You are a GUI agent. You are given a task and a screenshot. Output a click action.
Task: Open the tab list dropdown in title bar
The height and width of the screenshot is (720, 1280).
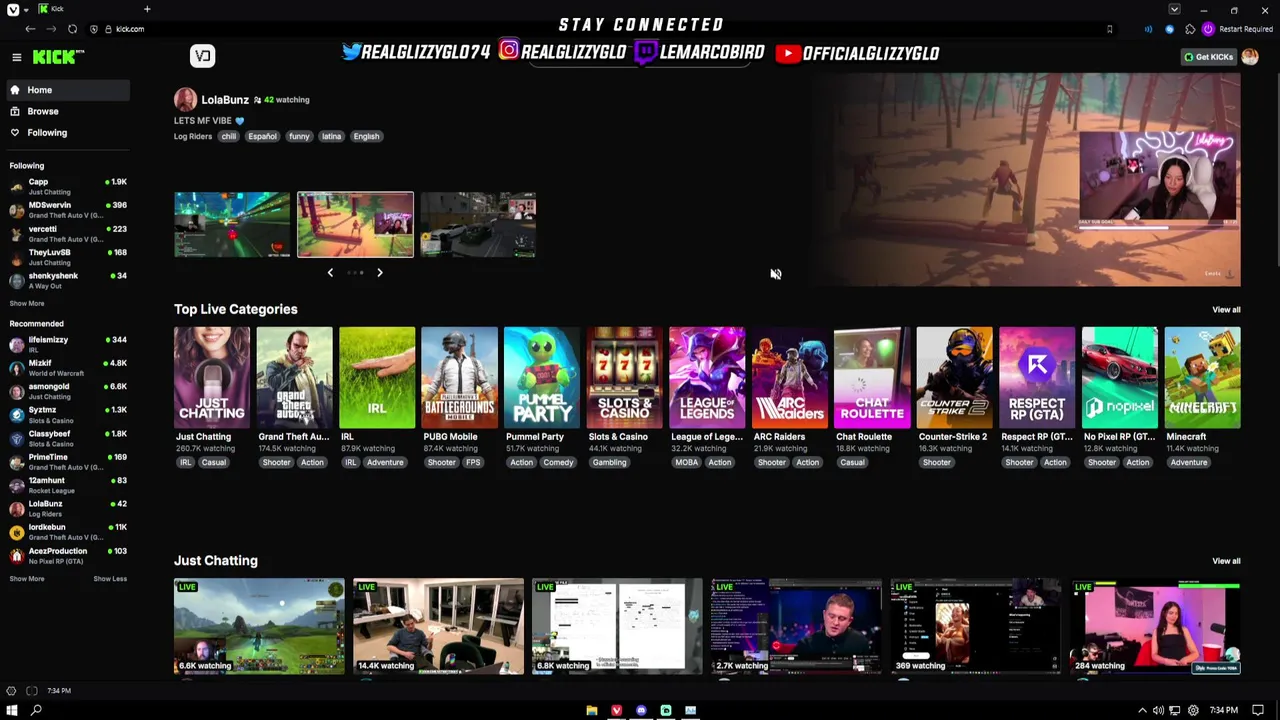[x=1174, y=9]
